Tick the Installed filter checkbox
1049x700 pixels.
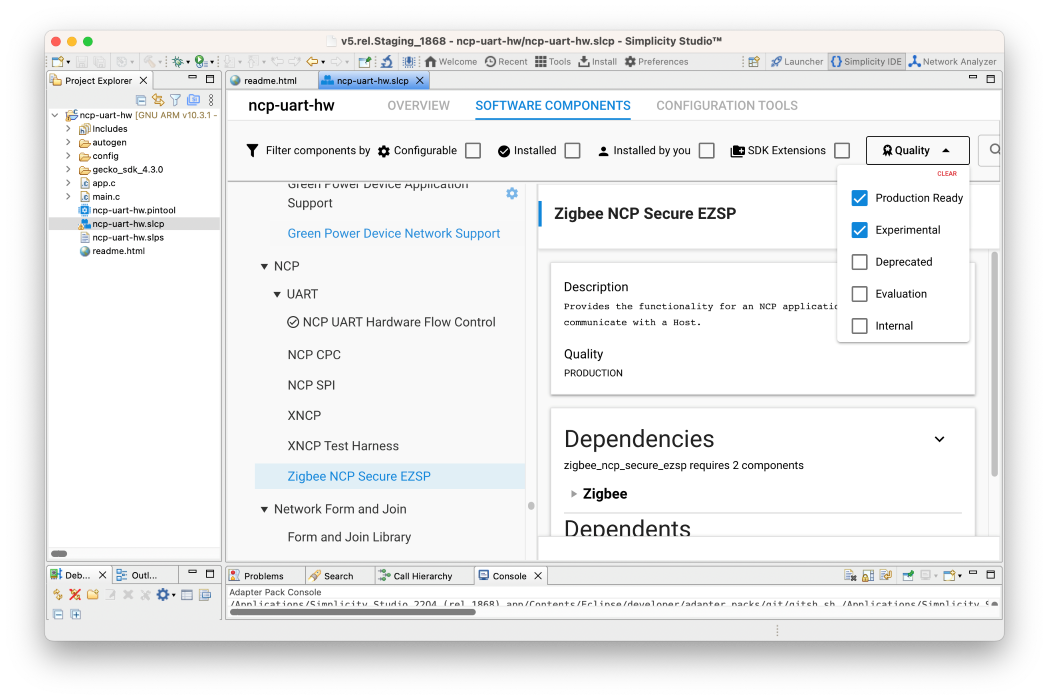572,151
